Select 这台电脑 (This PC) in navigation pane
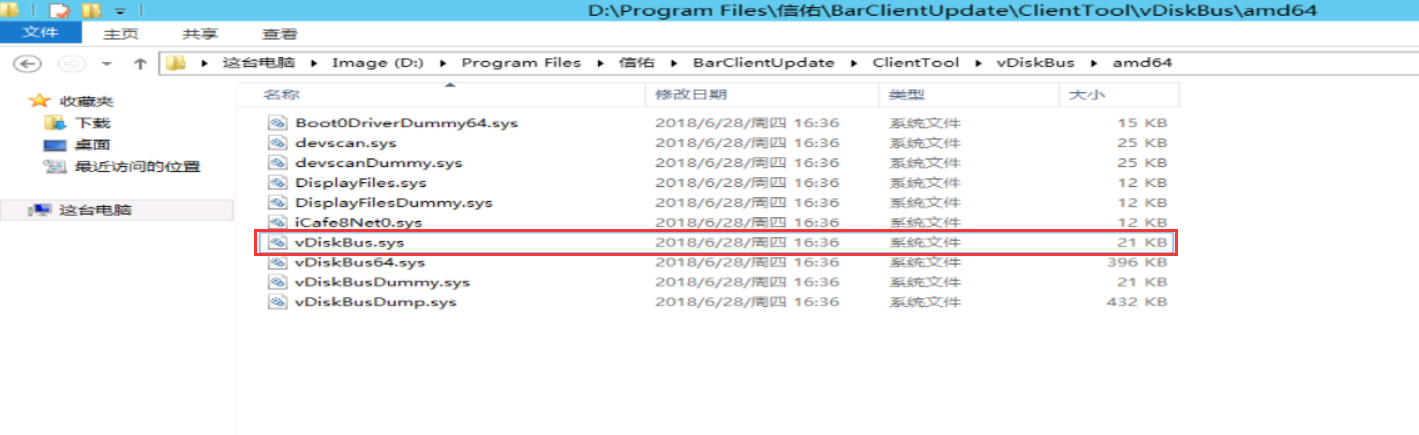The image size is (1419, 435). point(95,210)
